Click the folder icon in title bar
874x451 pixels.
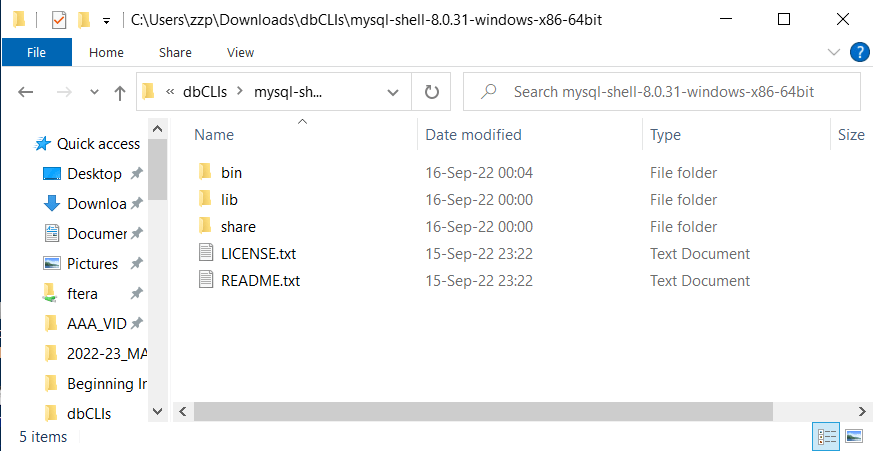tap(20, 20)
